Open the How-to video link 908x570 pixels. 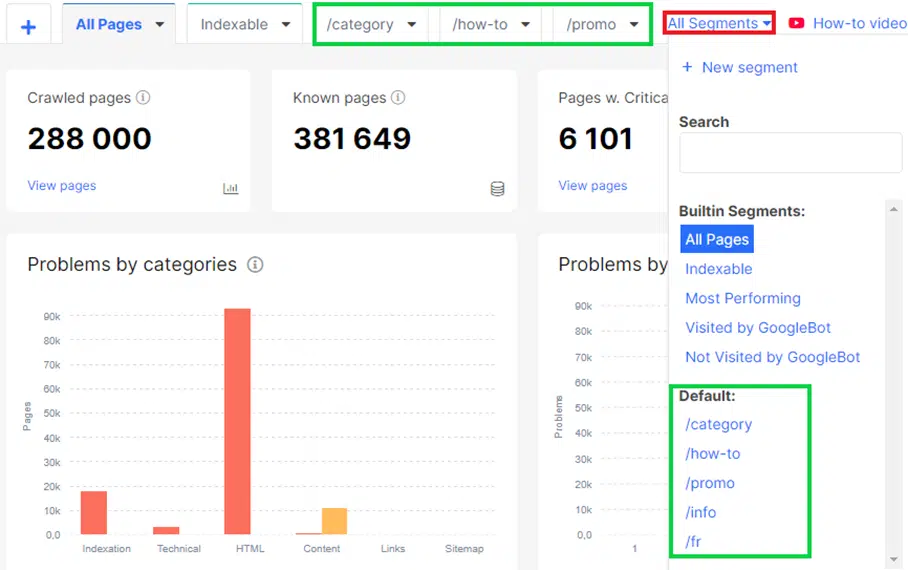point(859,23)
